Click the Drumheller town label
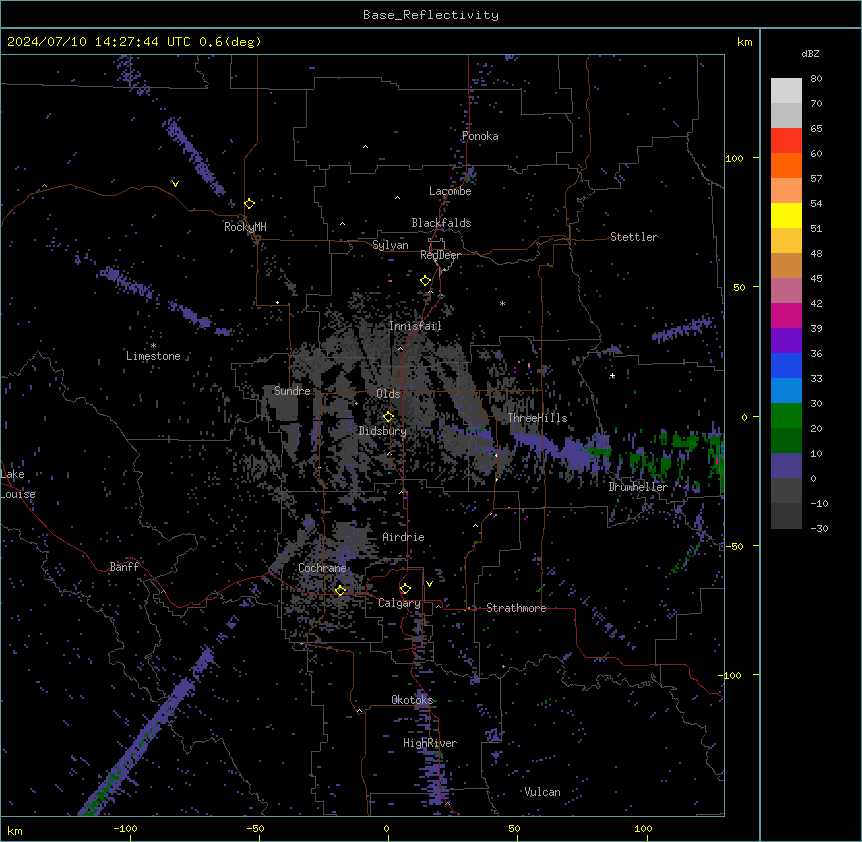 (638, 487)
